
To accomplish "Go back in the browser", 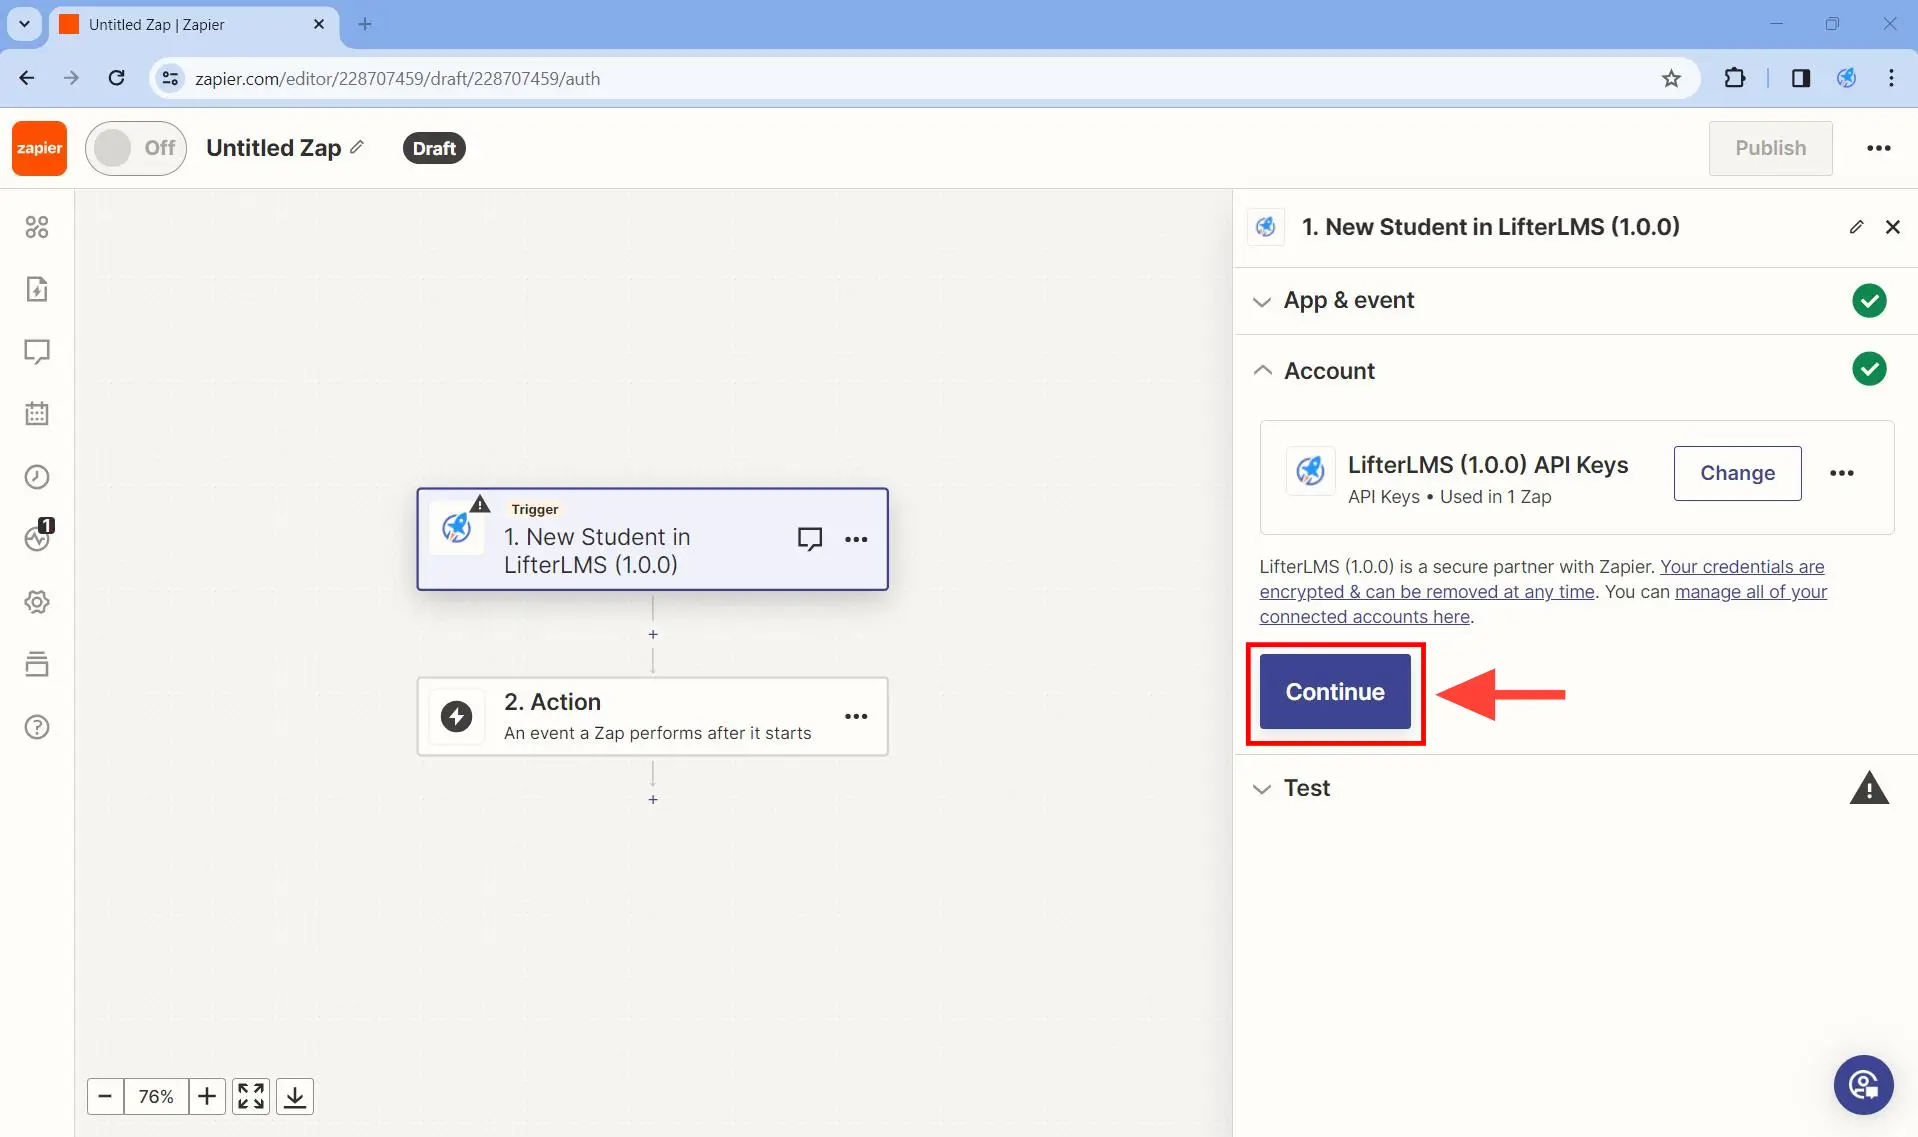I will tap(27, 78).
